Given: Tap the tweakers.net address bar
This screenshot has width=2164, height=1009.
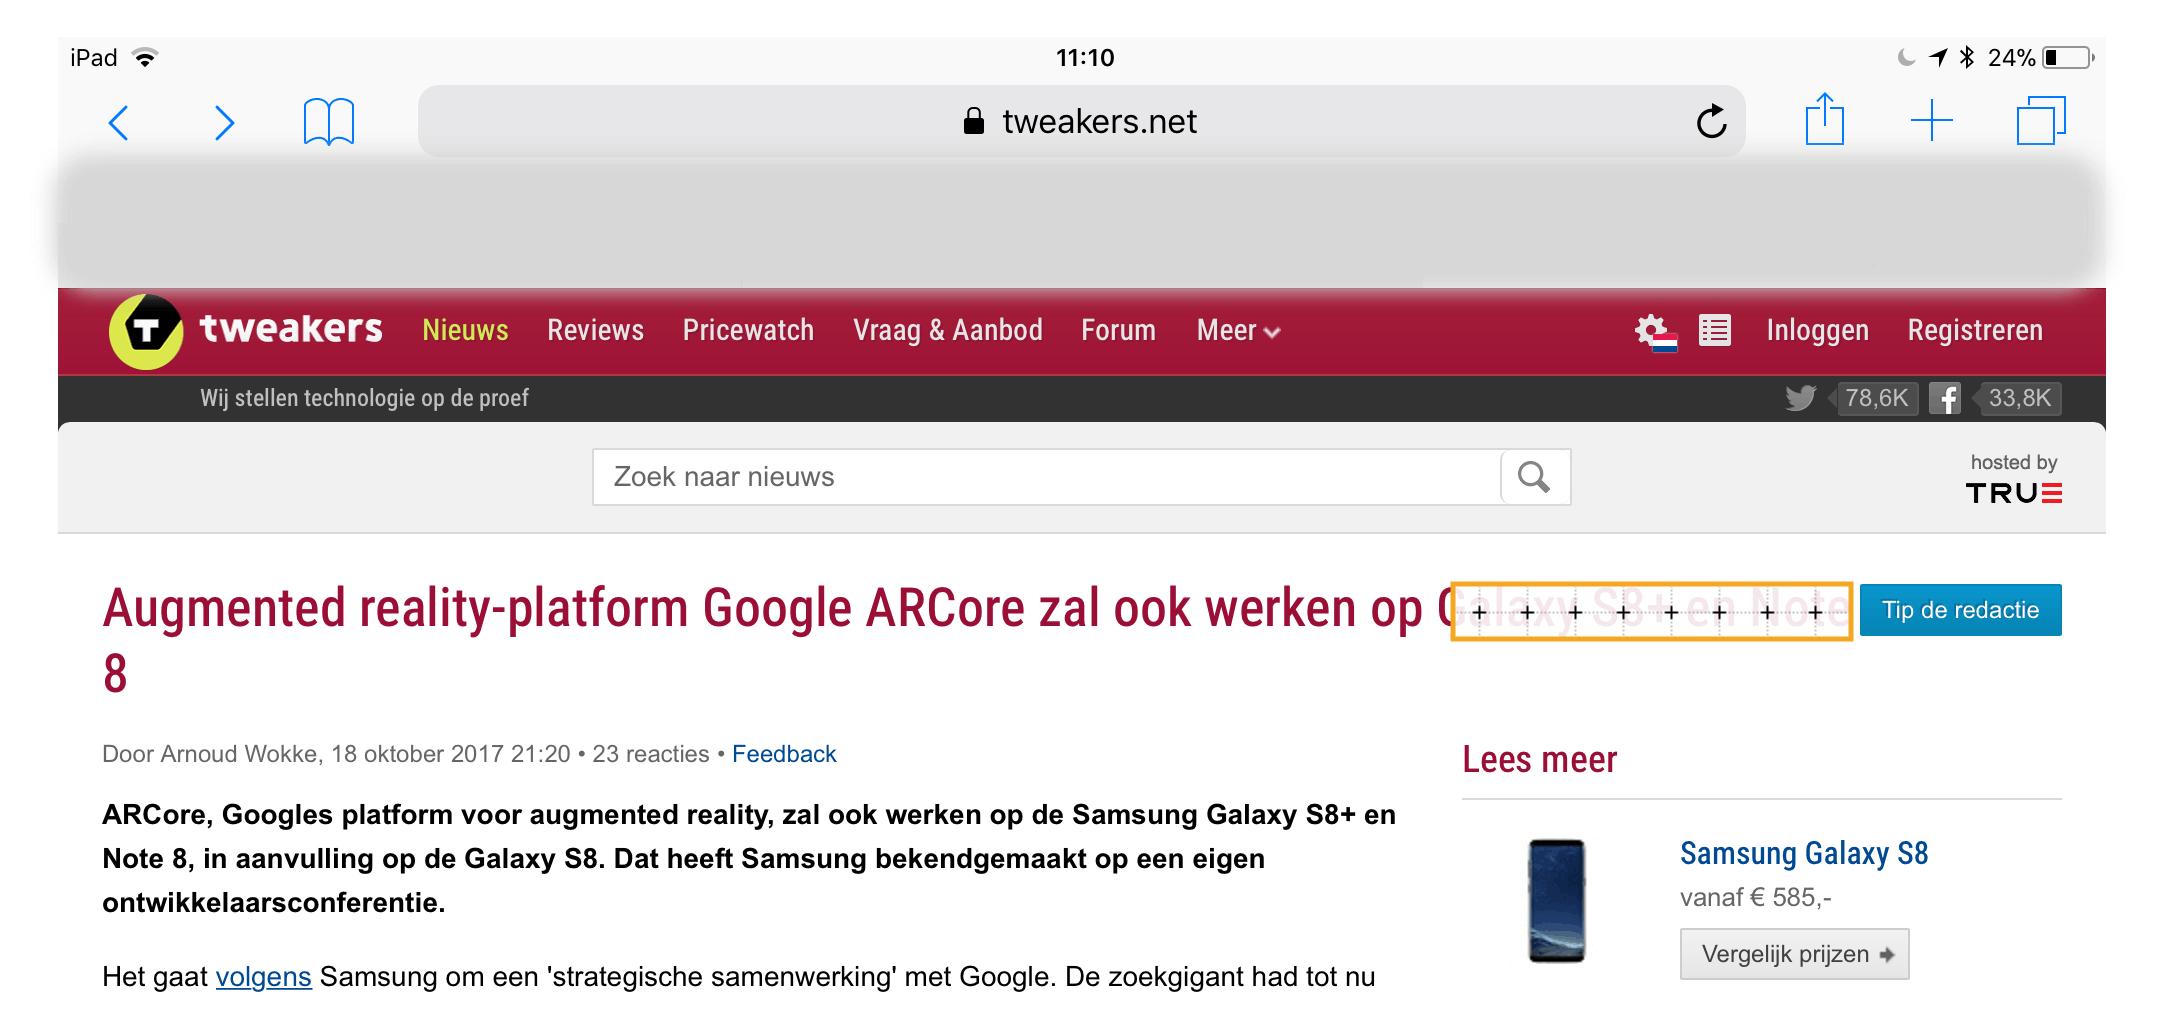Looking at the screenshot, I should click(x=1081, y=121).
